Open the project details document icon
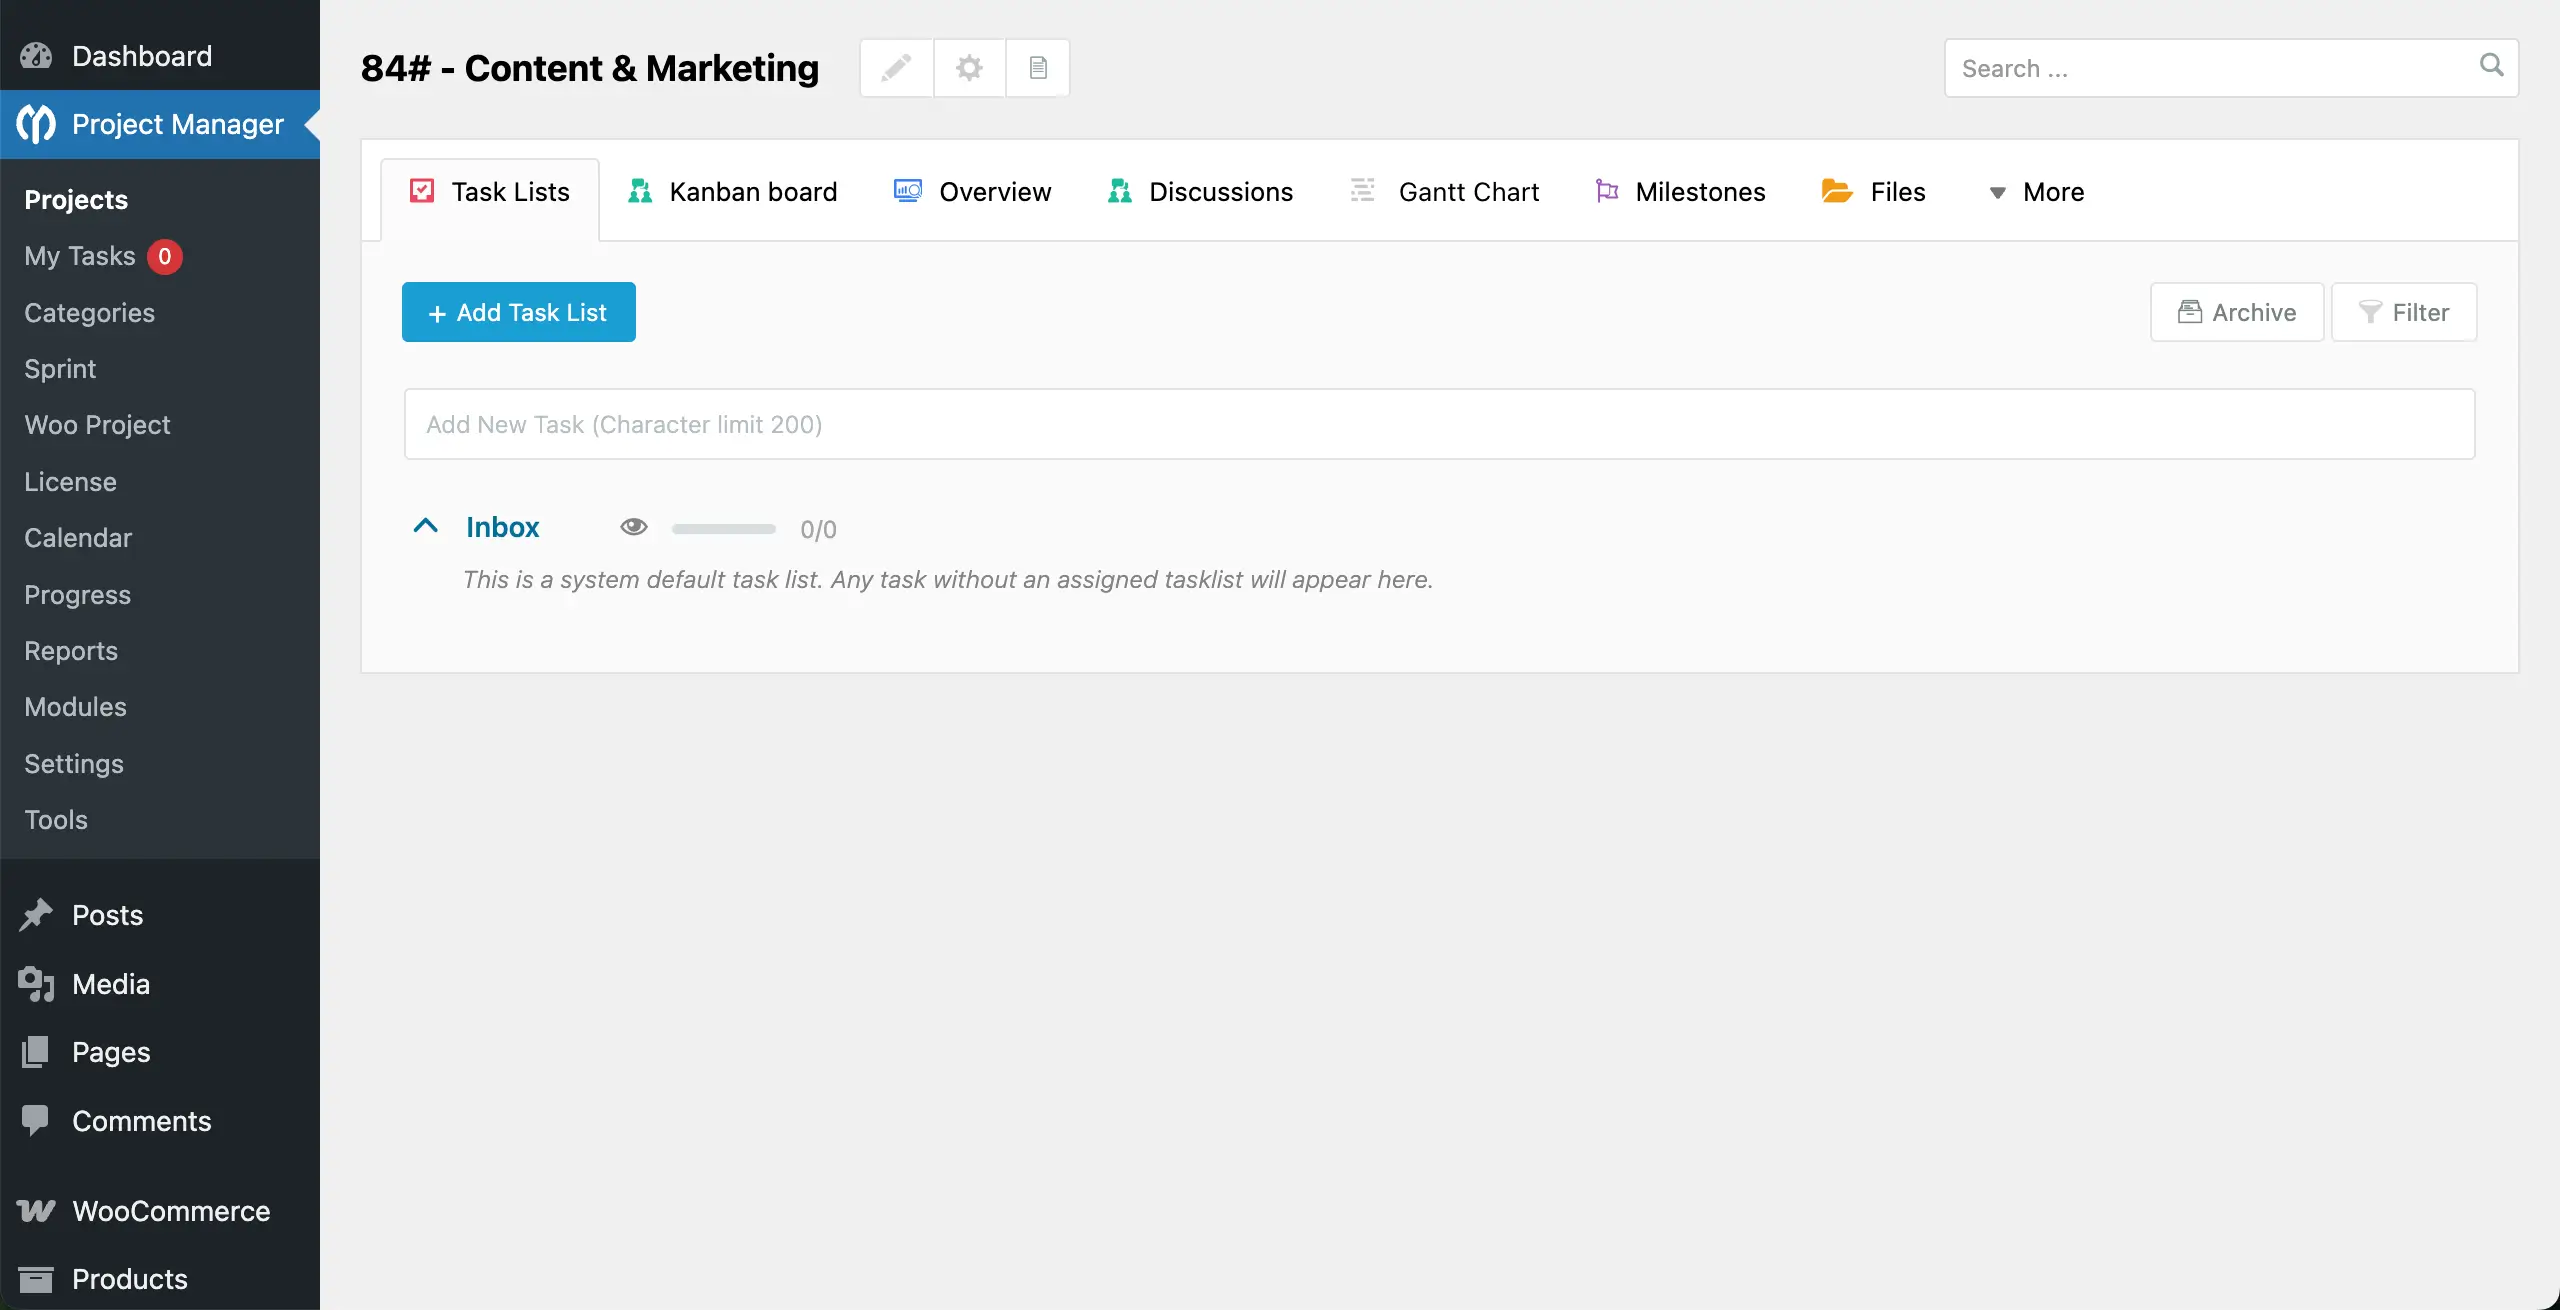2560x1310 pixels. tap(1037, 67)
